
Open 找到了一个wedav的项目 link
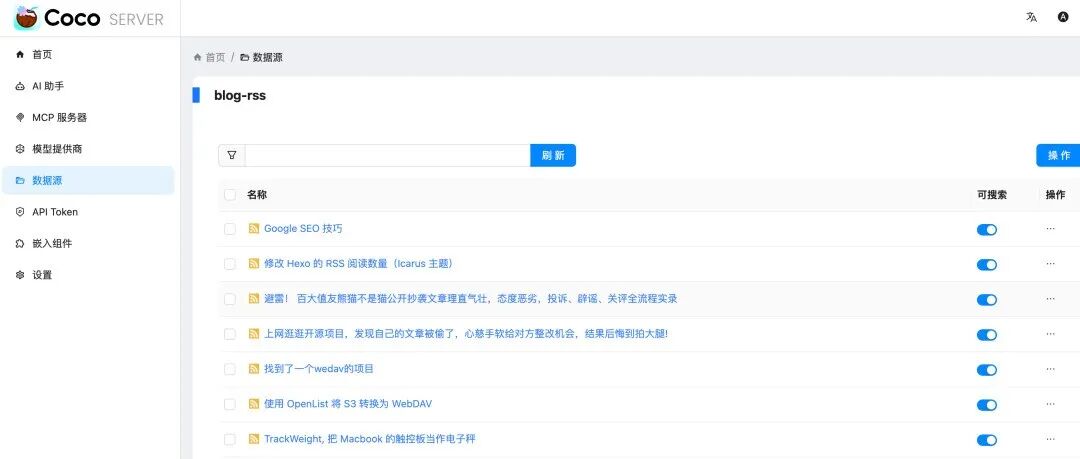tap(319, 369)
